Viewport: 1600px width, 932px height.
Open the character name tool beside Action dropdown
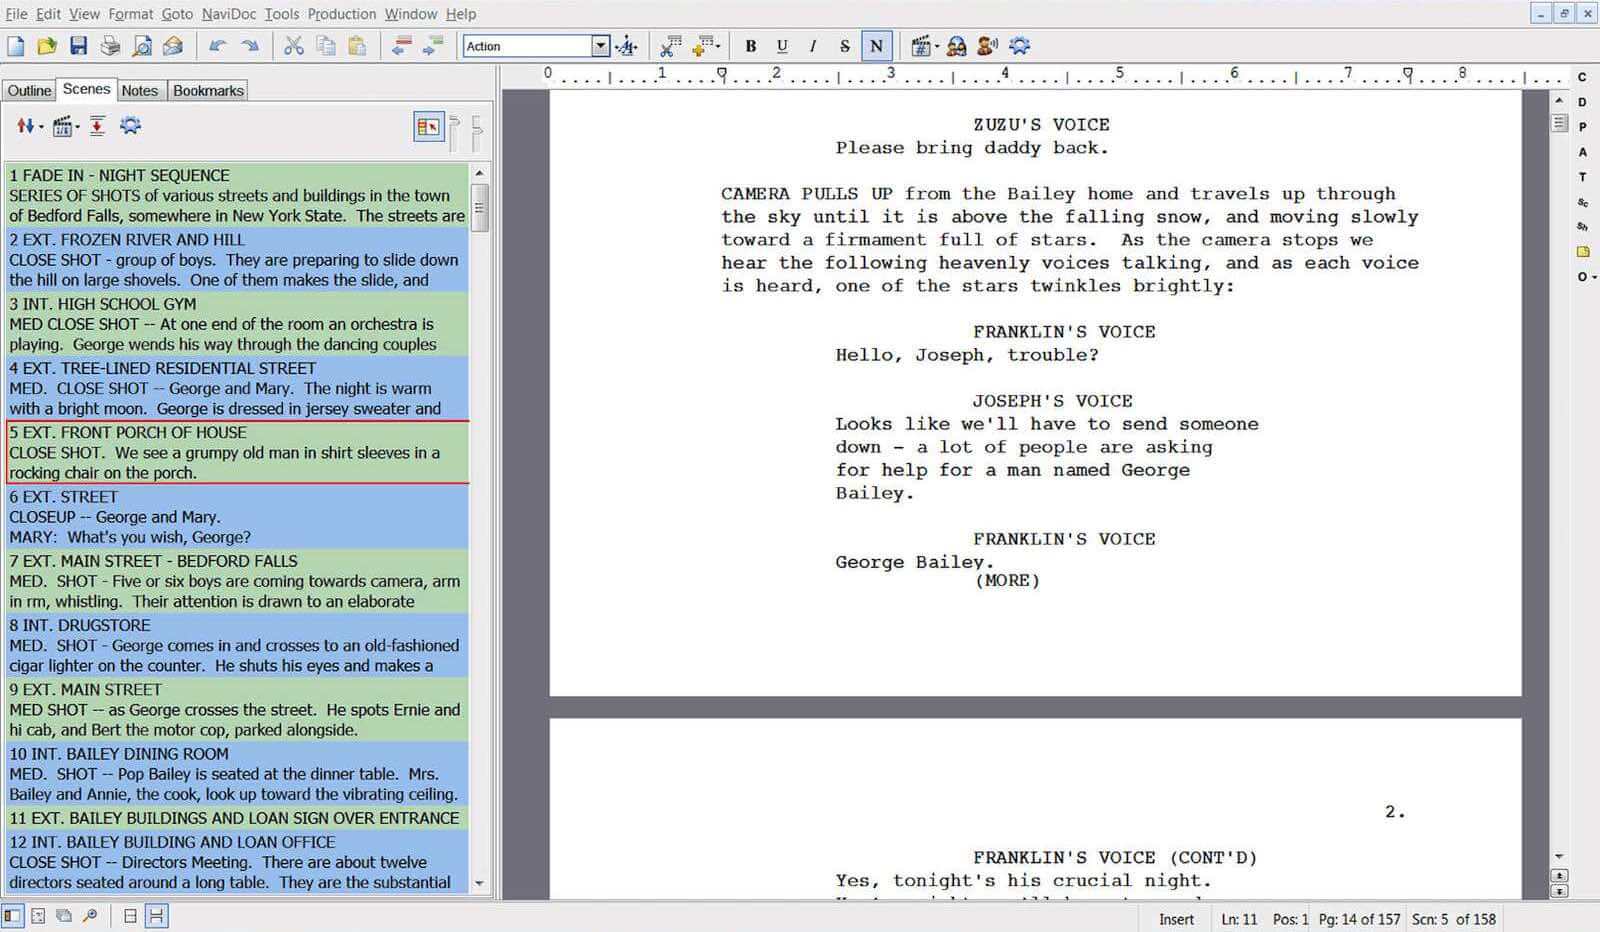point(627,46)
